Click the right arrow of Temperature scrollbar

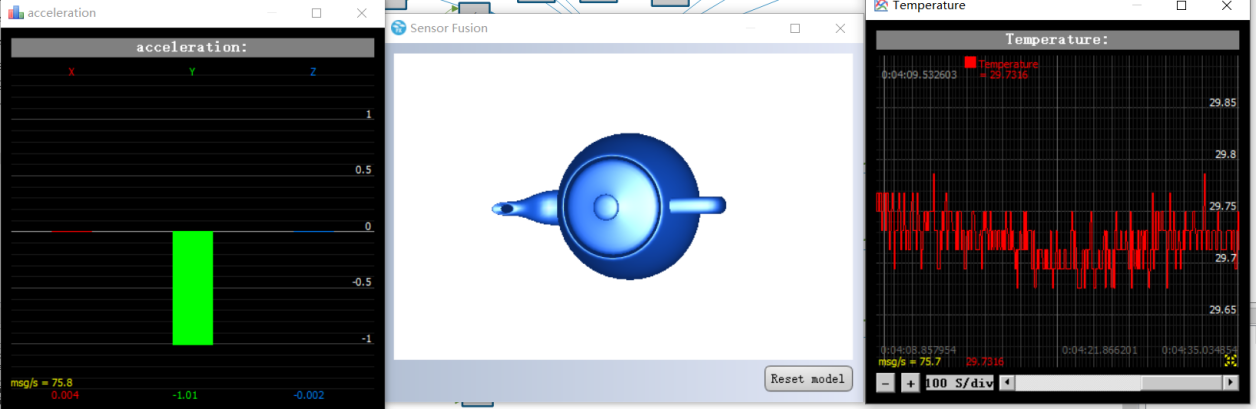coord(1231,383)
